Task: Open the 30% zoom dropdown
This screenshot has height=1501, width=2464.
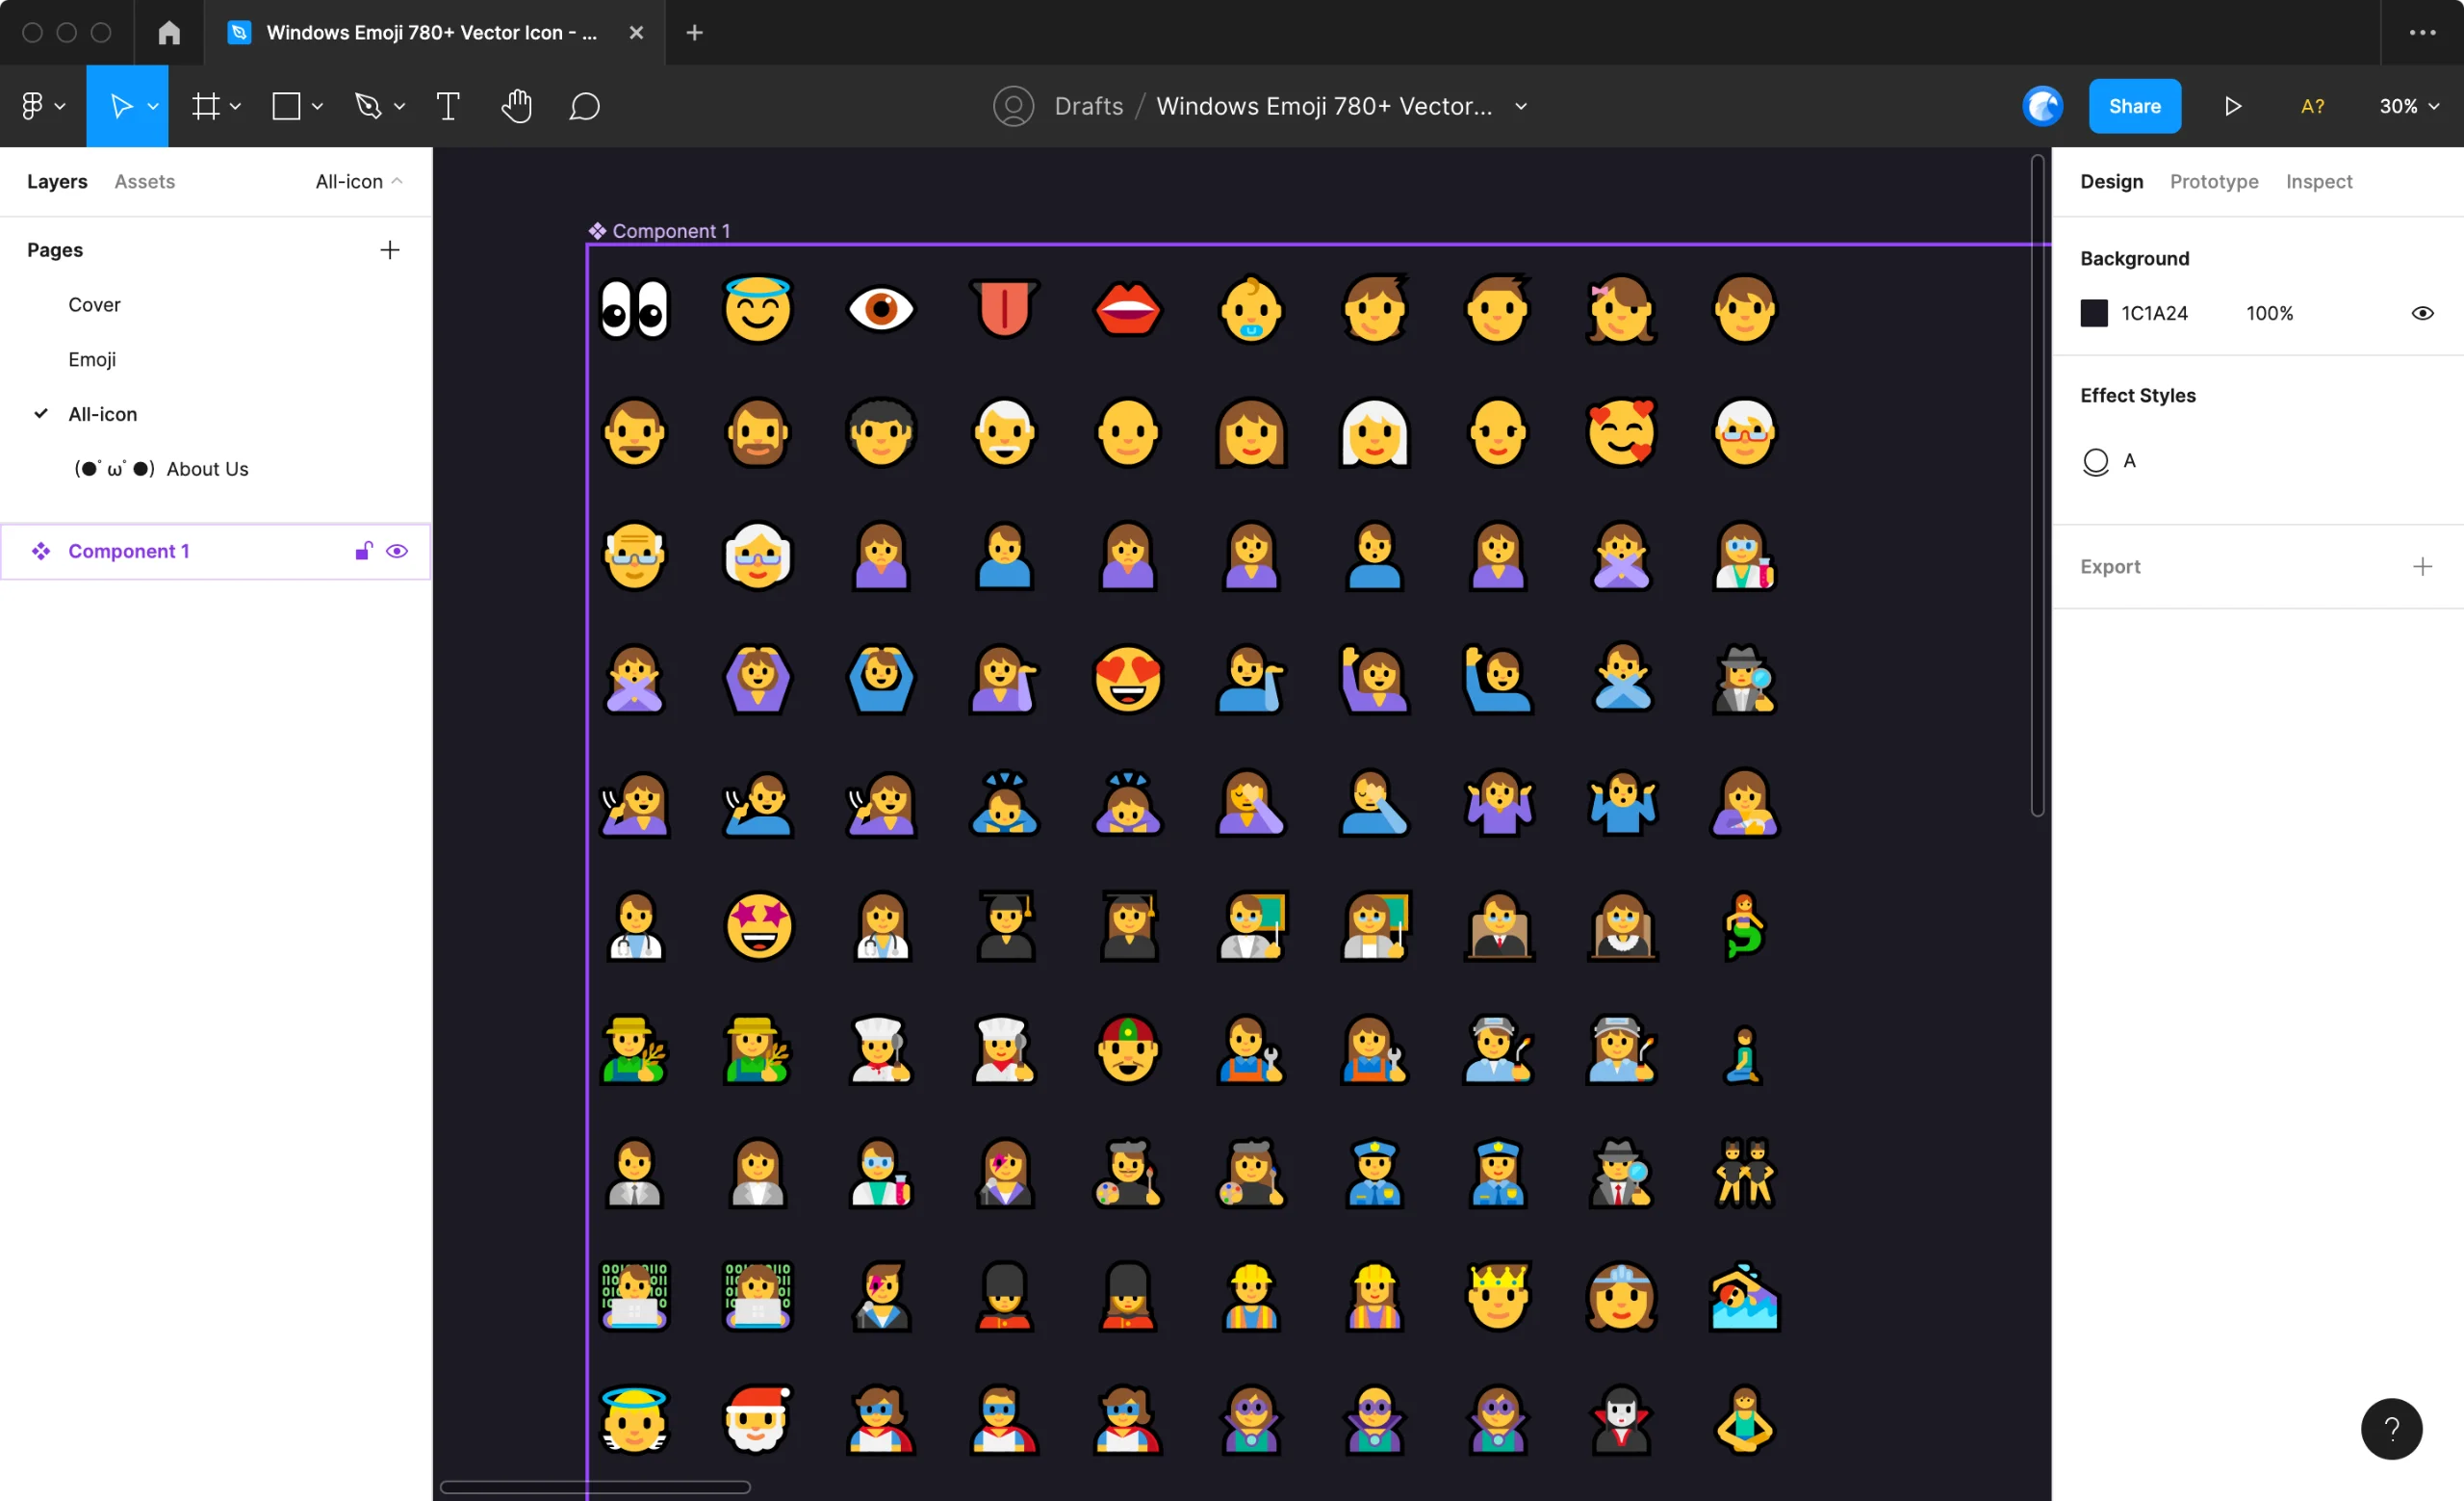Action: click(x=2408, y=106)
